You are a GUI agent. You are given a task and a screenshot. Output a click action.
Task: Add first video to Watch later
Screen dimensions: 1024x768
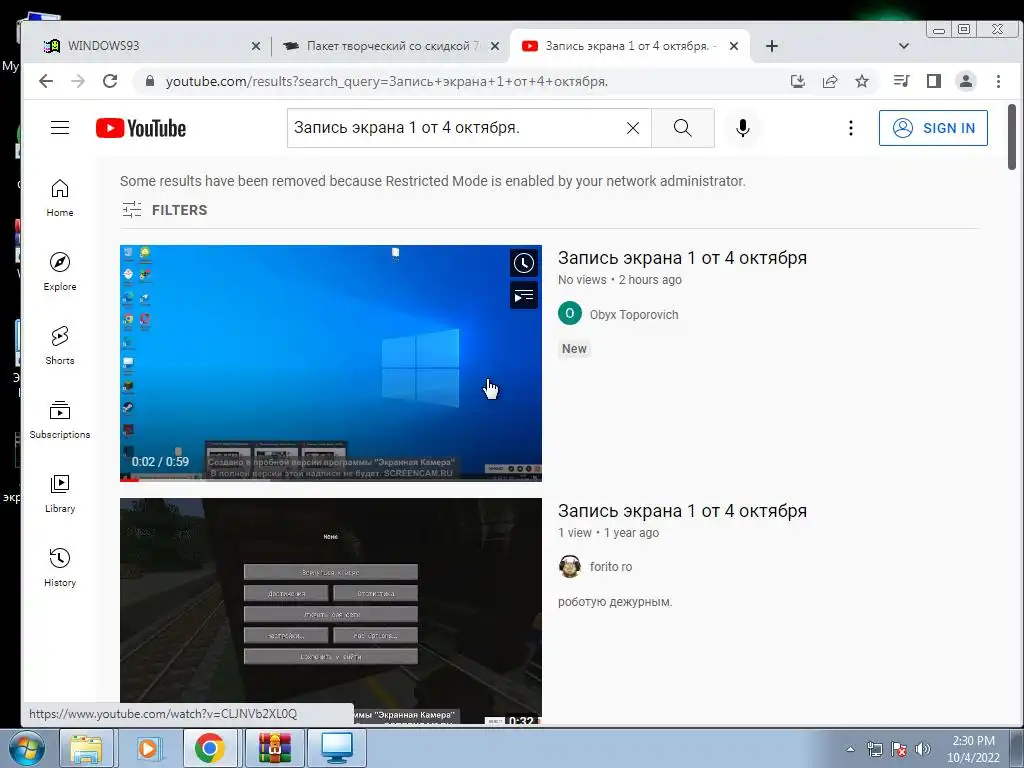pyautogui.click(x=524, y=263)
